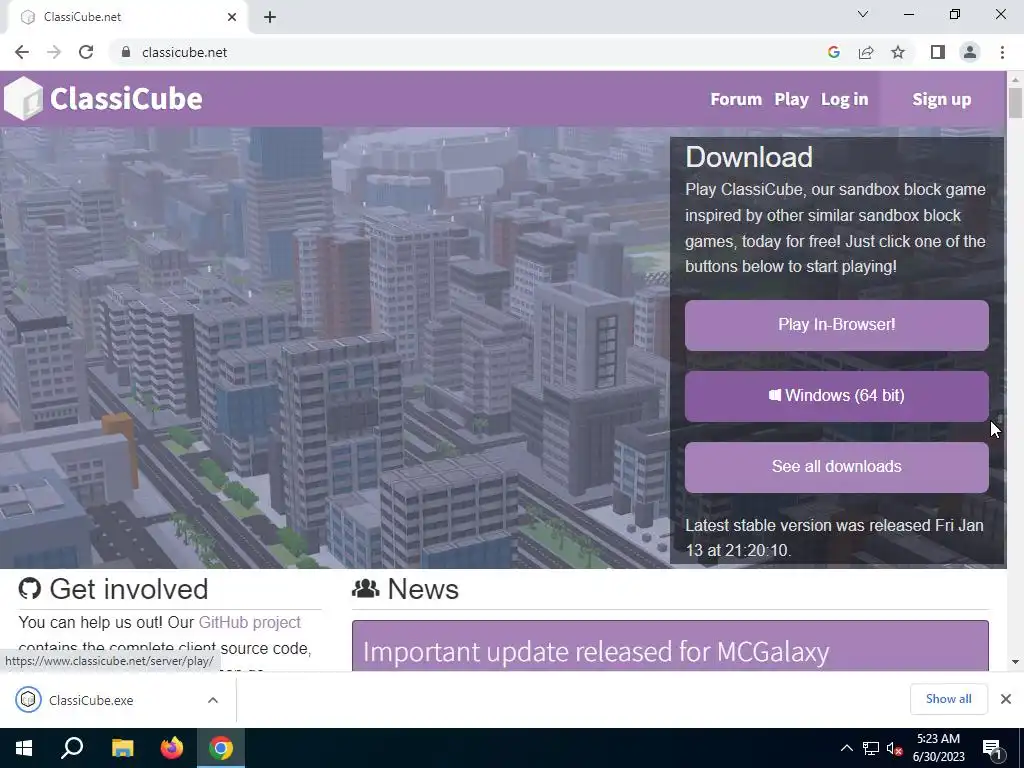Click the News group icon

[366, 588]
